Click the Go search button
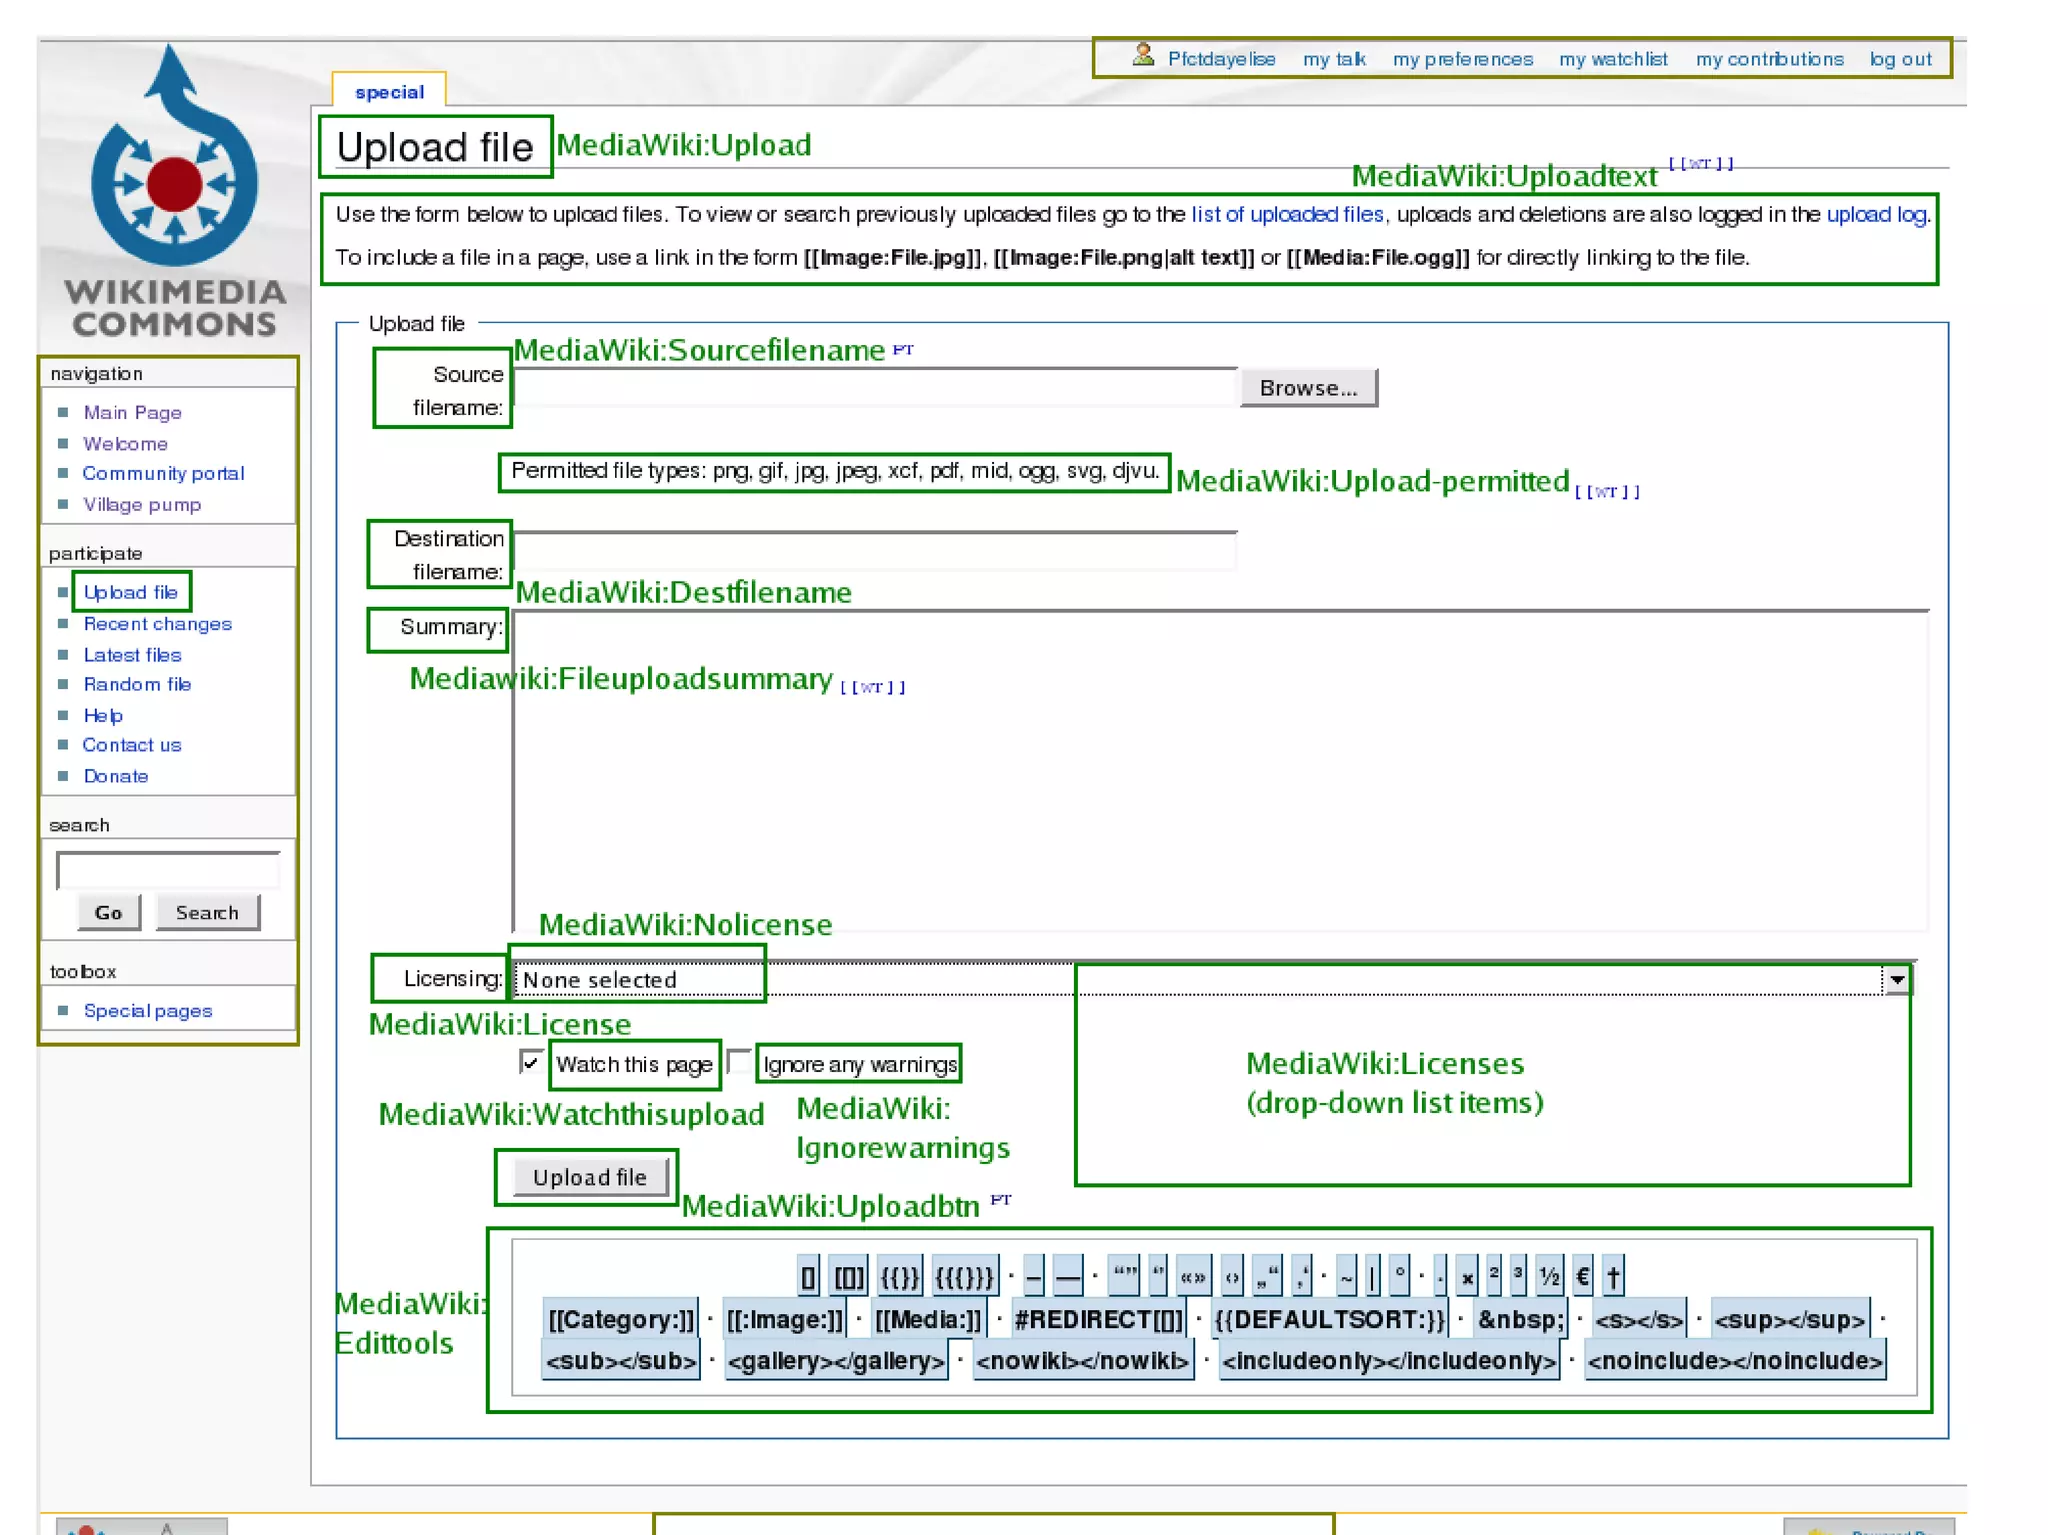Screen dimensions: 2048x1535 [108, 912]
